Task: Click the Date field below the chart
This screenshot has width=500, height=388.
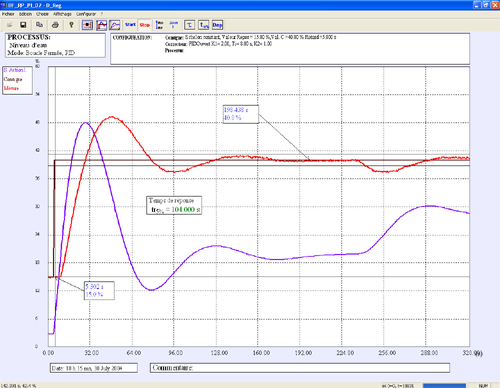Action: pyautogui.click(x=94, y=368)
